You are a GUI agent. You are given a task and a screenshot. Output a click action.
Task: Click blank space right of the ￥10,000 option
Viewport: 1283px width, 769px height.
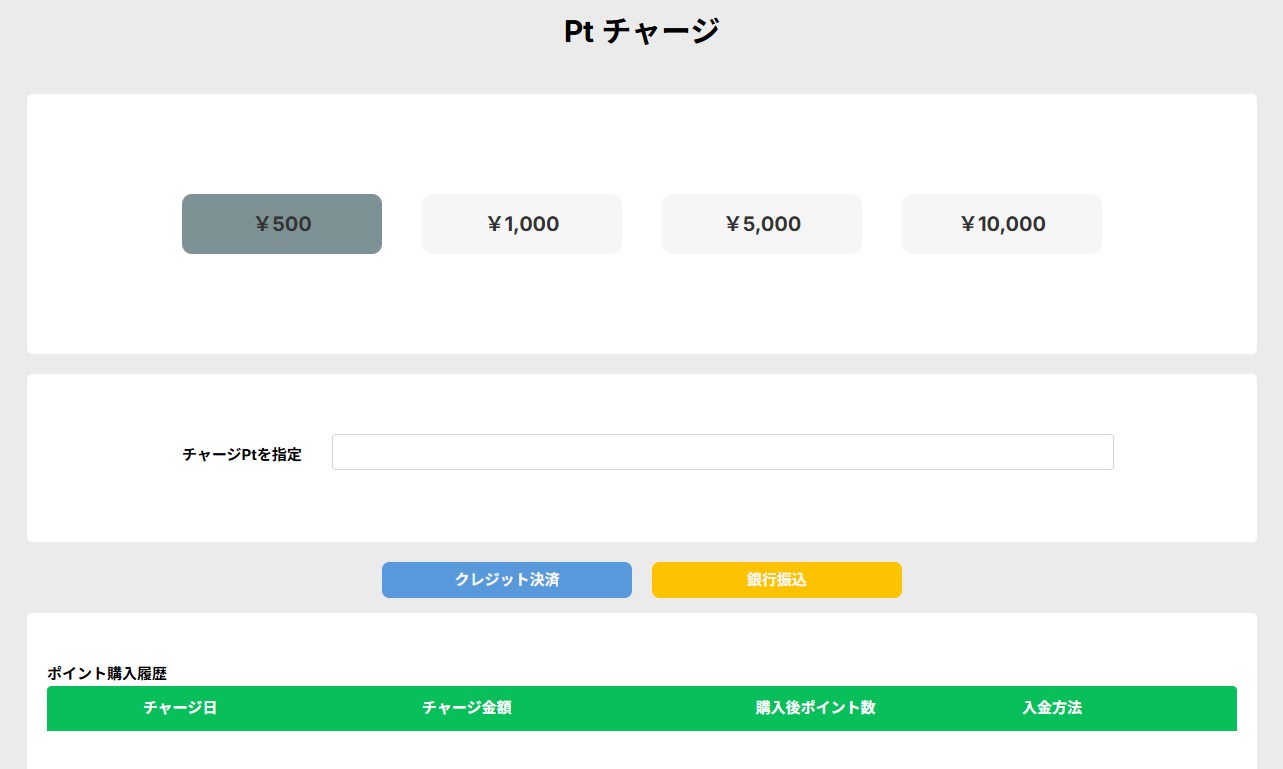(1178, 224)
